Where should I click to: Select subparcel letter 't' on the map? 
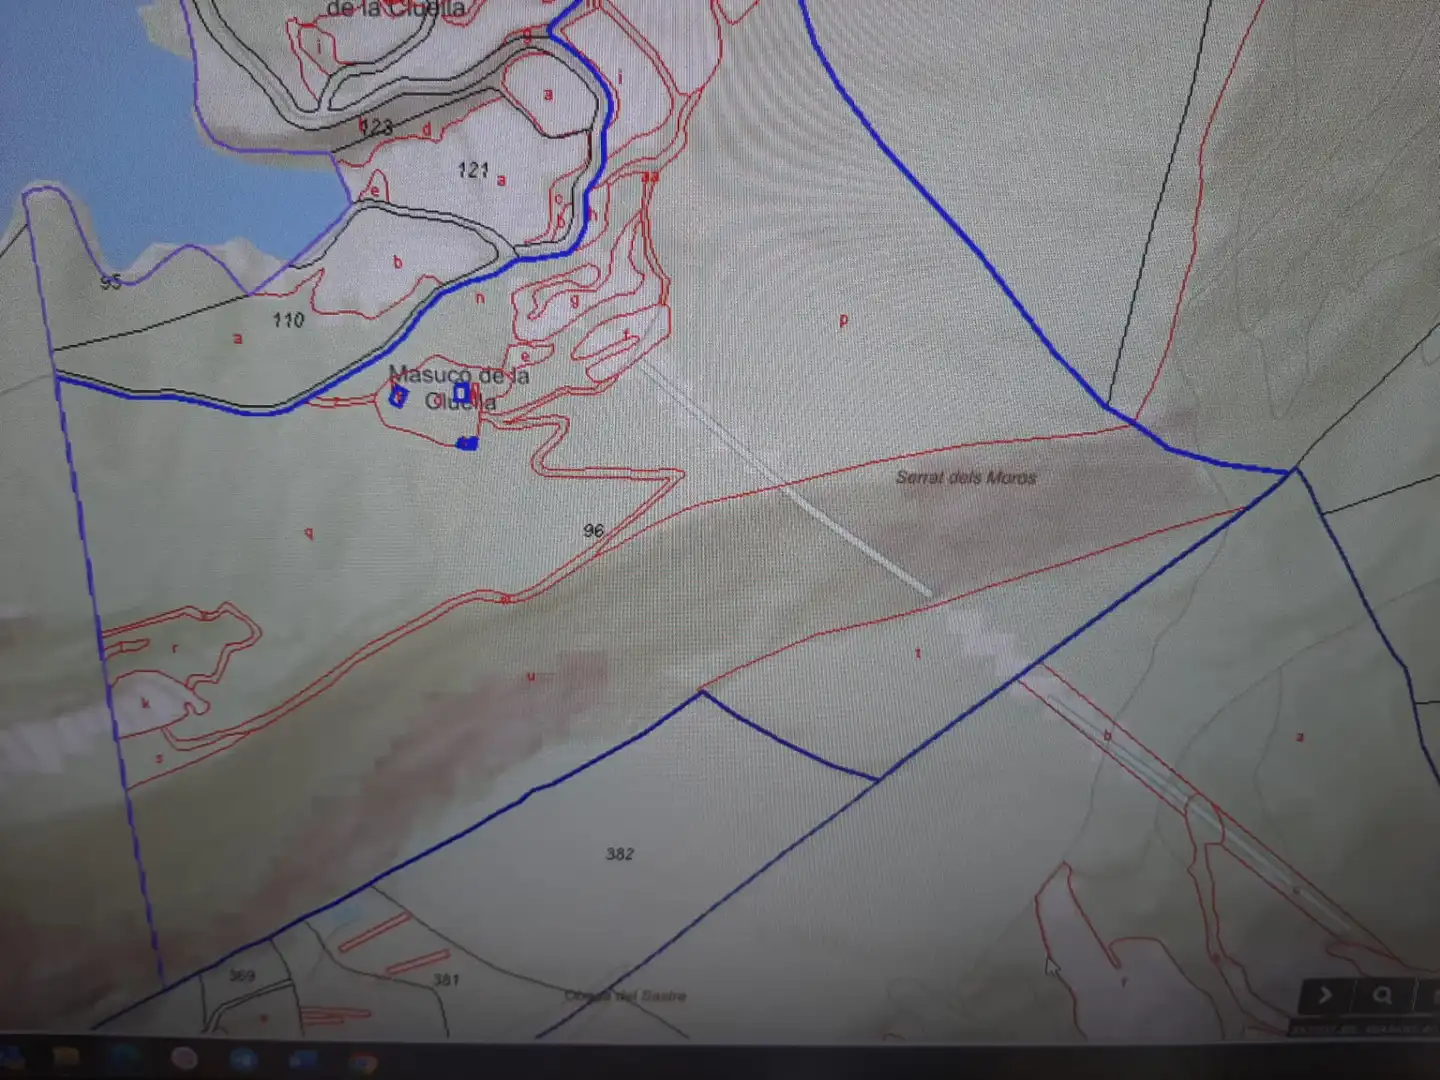918,653
